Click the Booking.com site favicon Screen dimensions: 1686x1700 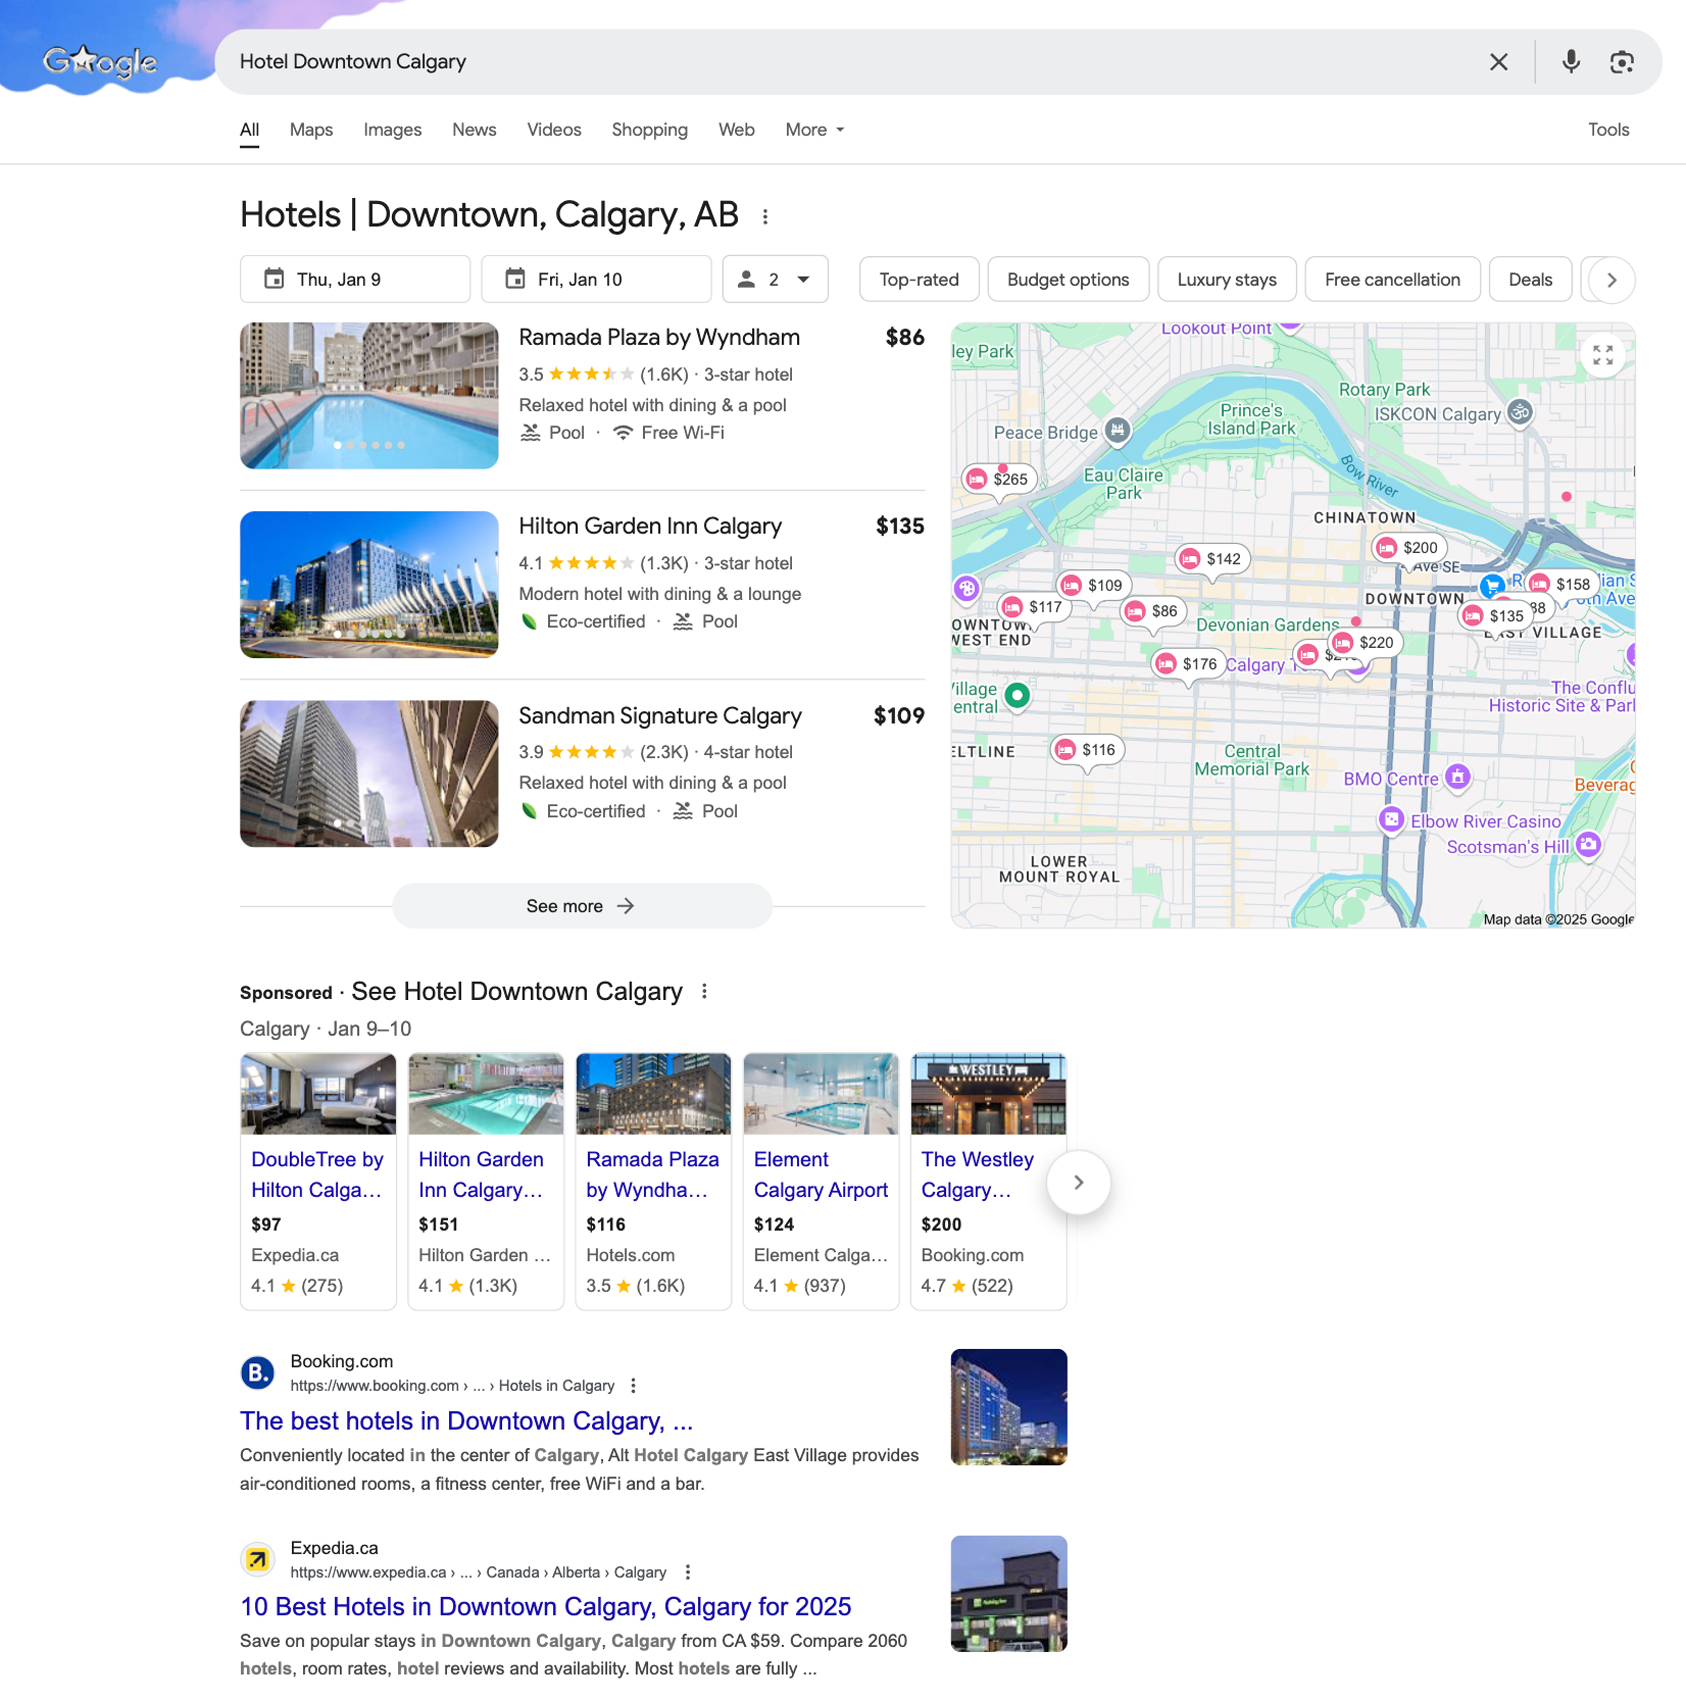[258, 1373]
